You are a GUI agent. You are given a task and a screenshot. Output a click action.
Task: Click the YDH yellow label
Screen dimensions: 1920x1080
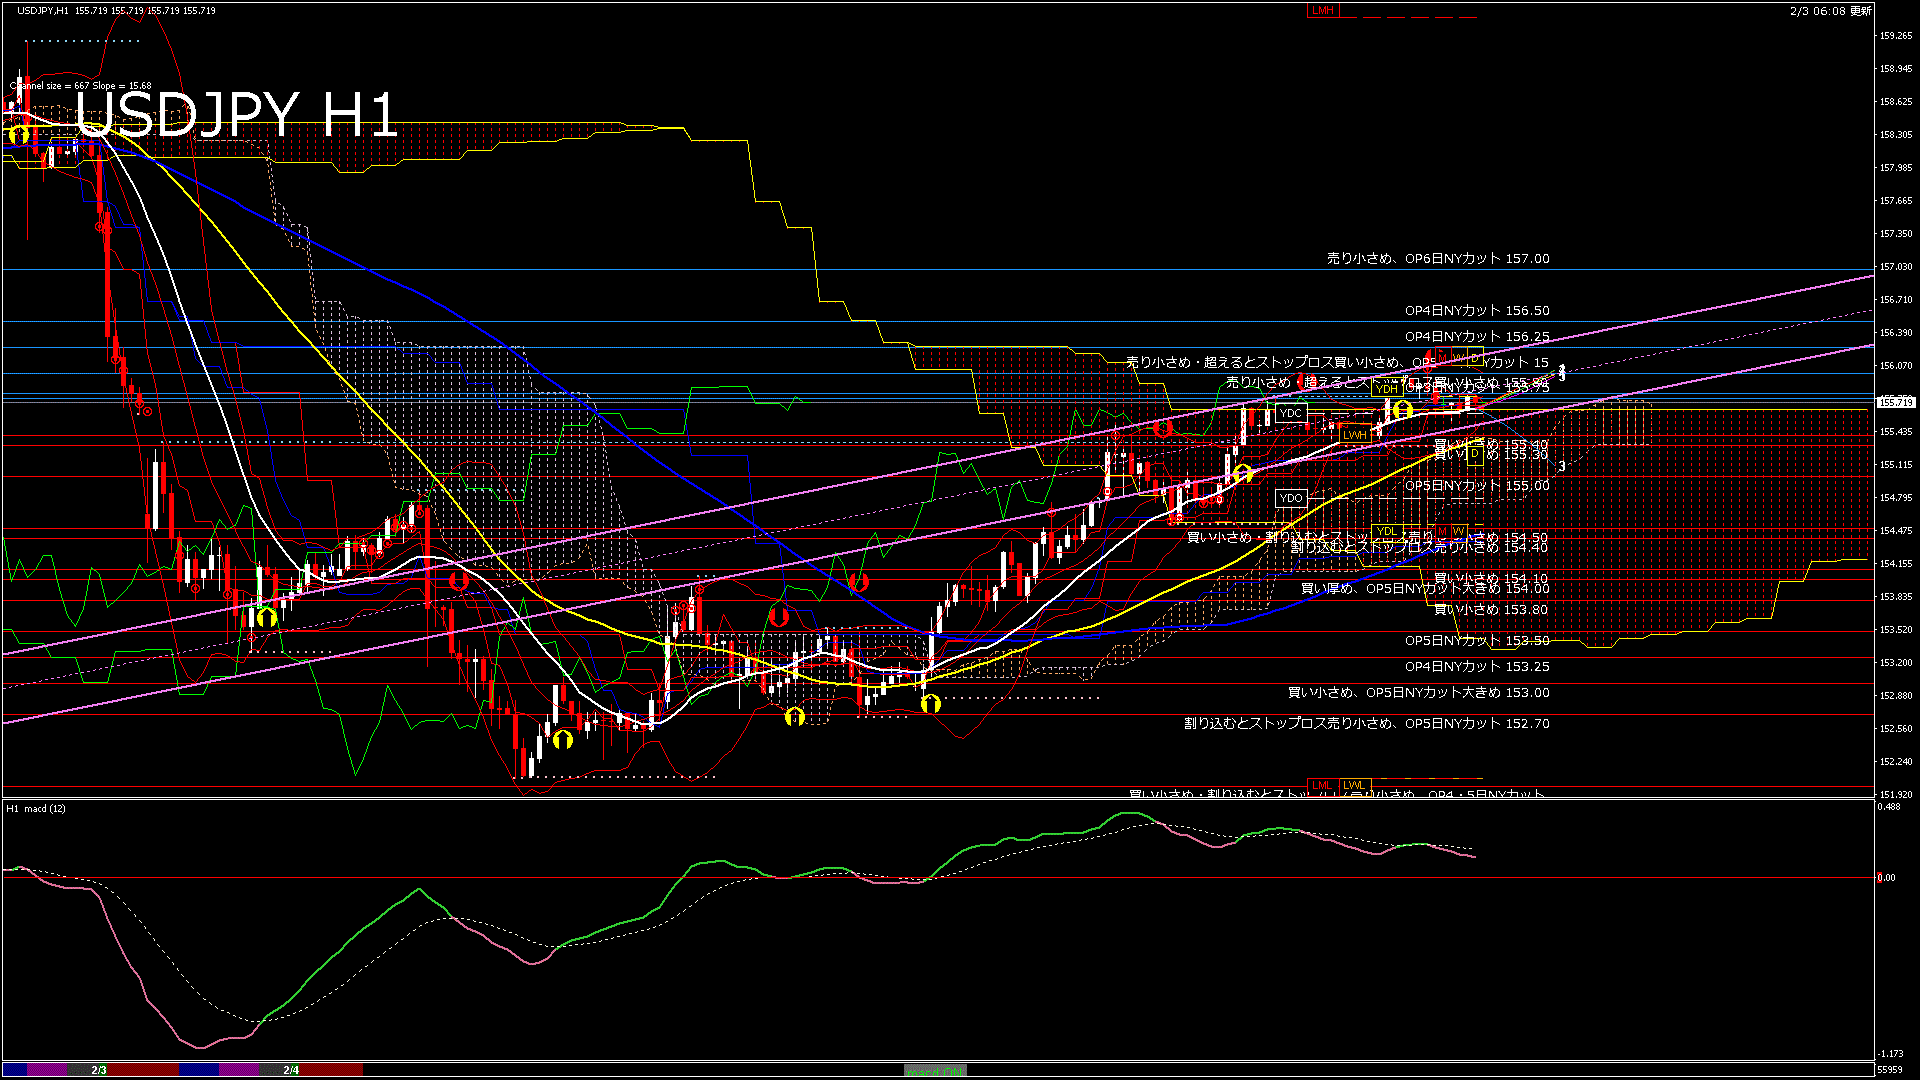pos(1386,389)
